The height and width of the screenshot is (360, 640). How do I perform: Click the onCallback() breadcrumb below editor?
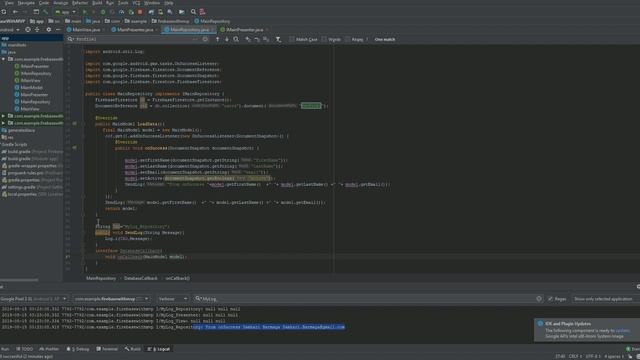pyautogui.click(x=178, y=278)
